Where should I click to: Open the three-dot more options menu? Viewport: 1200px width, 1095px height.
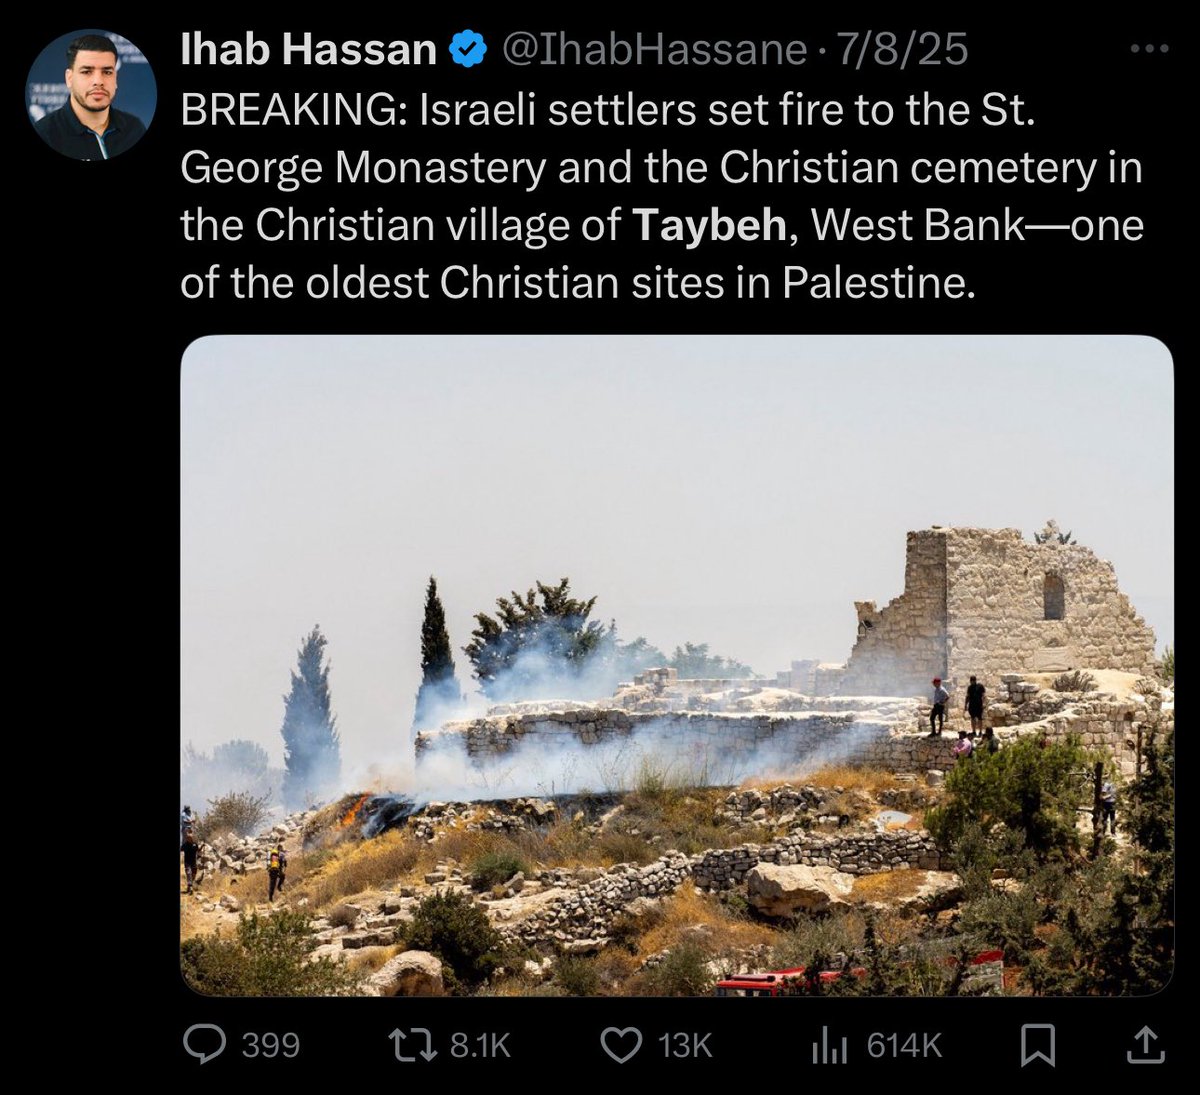click(1148, 49)
